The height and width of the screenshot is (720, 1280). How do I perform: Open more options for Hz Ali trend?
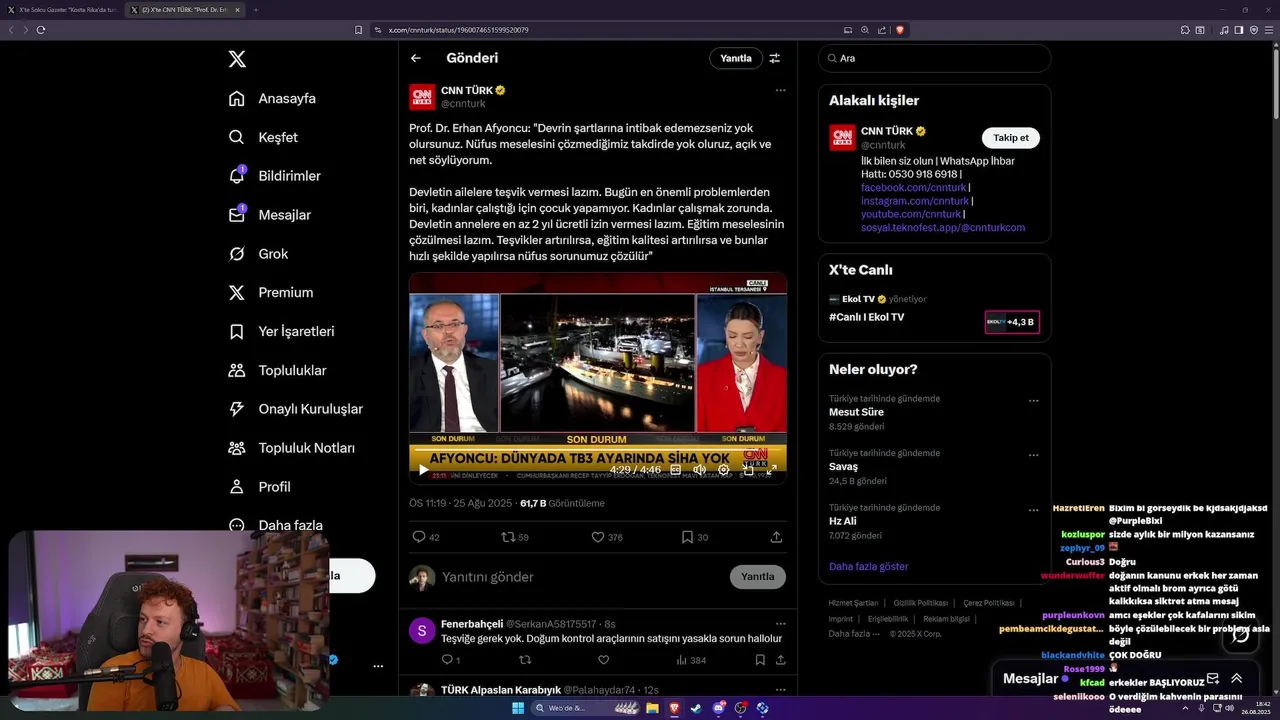(x=1034, y=509)
